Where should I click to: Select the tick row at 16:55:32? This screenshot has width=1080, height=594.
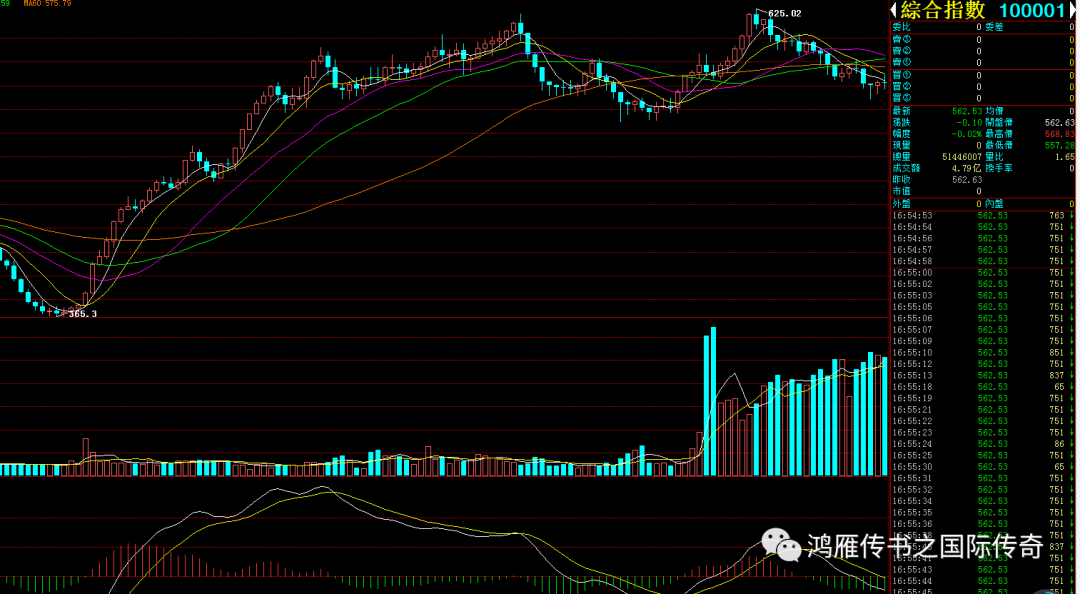pos(983,490)
